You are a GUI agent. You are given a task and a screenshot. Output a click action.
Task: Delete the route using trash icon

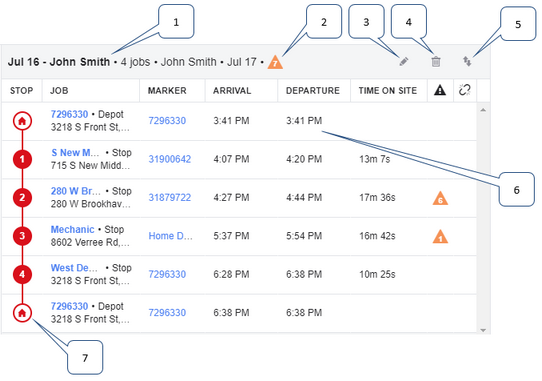[x=436, y=62]
